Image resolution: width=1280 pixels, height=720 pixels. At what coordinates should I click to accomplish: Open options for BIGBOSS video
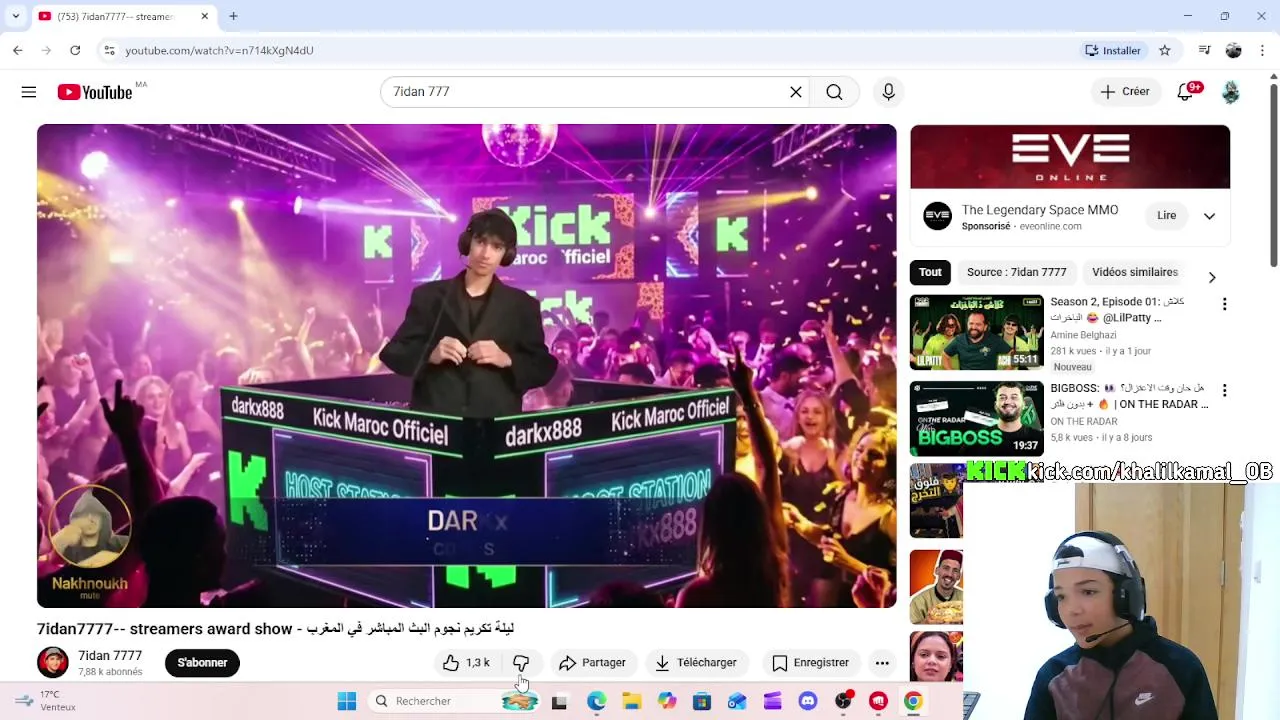click(x=1224, y=390)
